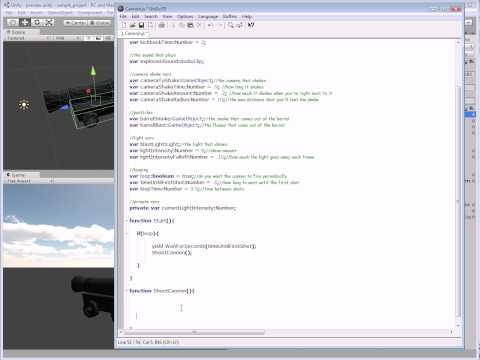
Task: Click the green Y-axis arrow gizmo
Action: [x=93, y=71]
